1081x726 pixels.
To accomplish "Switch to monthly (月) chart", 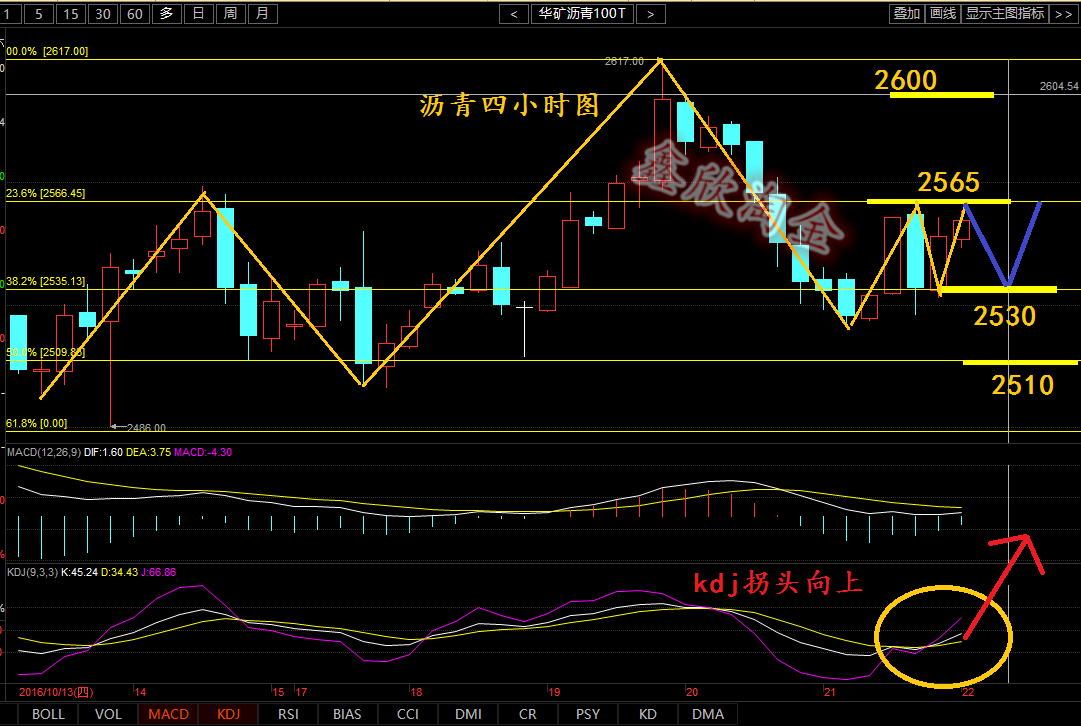I will 262,13.
